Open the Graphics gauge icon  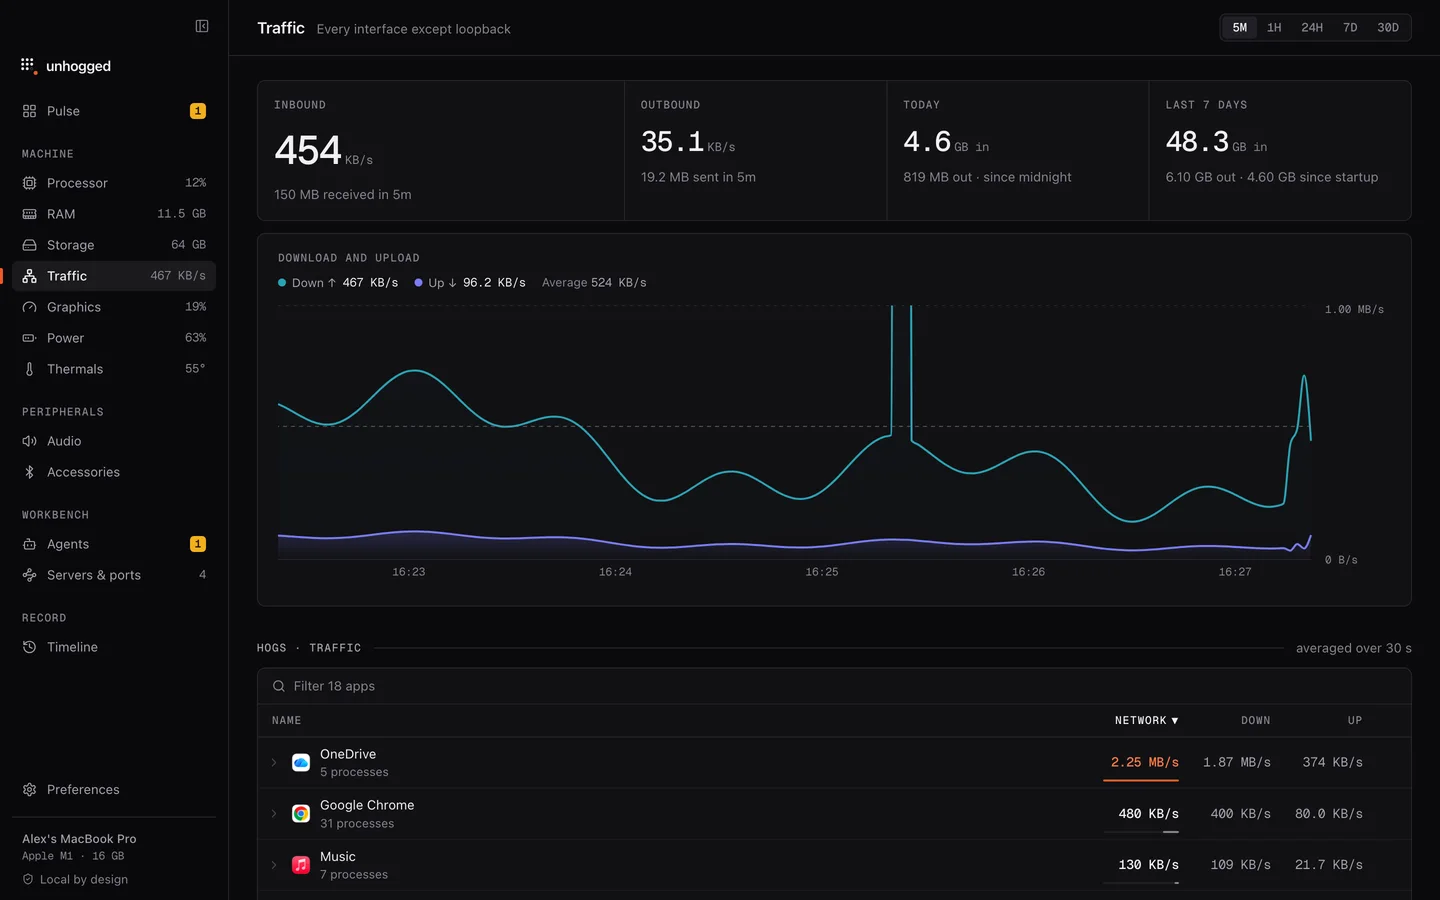point(29,307)
